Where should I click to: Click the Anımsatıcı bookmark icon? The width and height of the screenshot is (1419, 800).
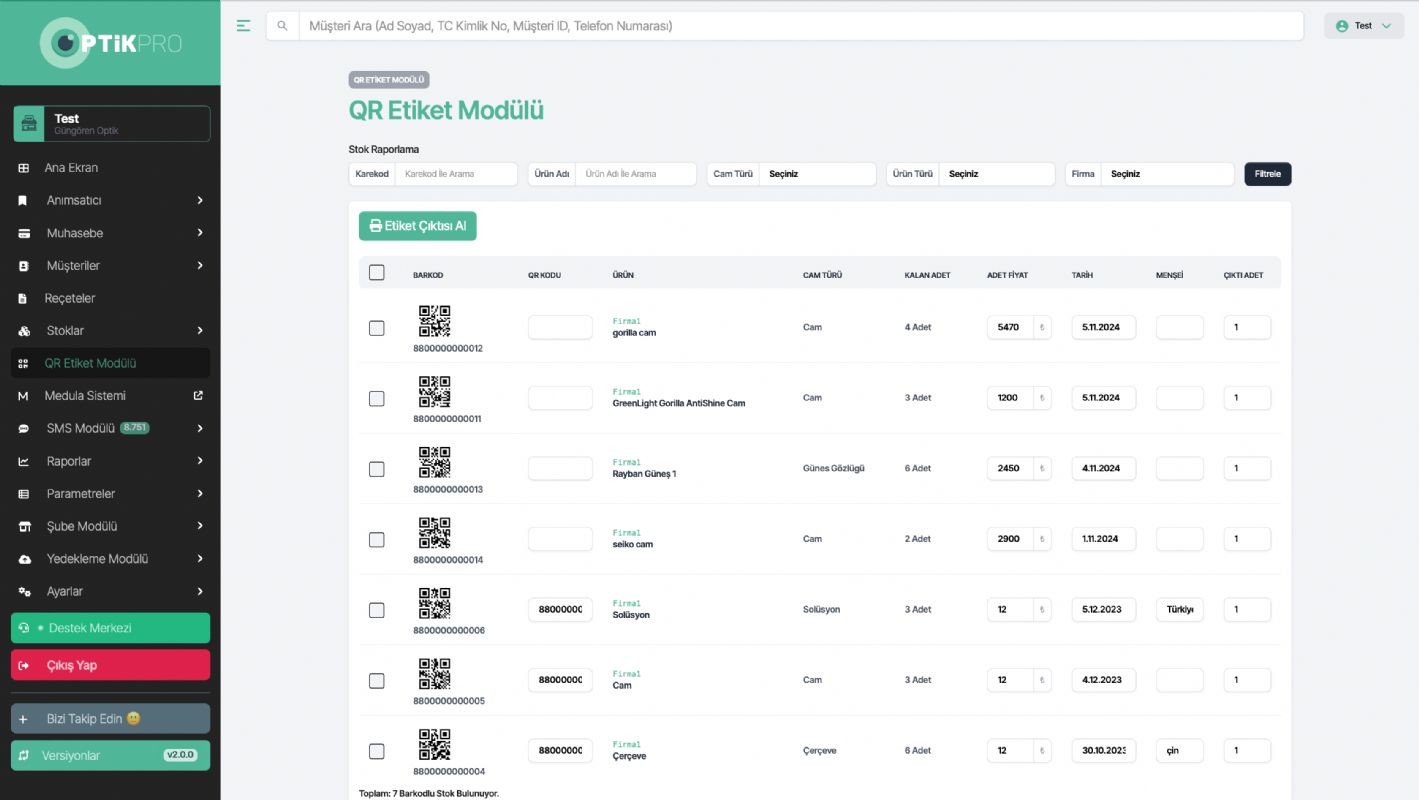[x=24, y=201]
